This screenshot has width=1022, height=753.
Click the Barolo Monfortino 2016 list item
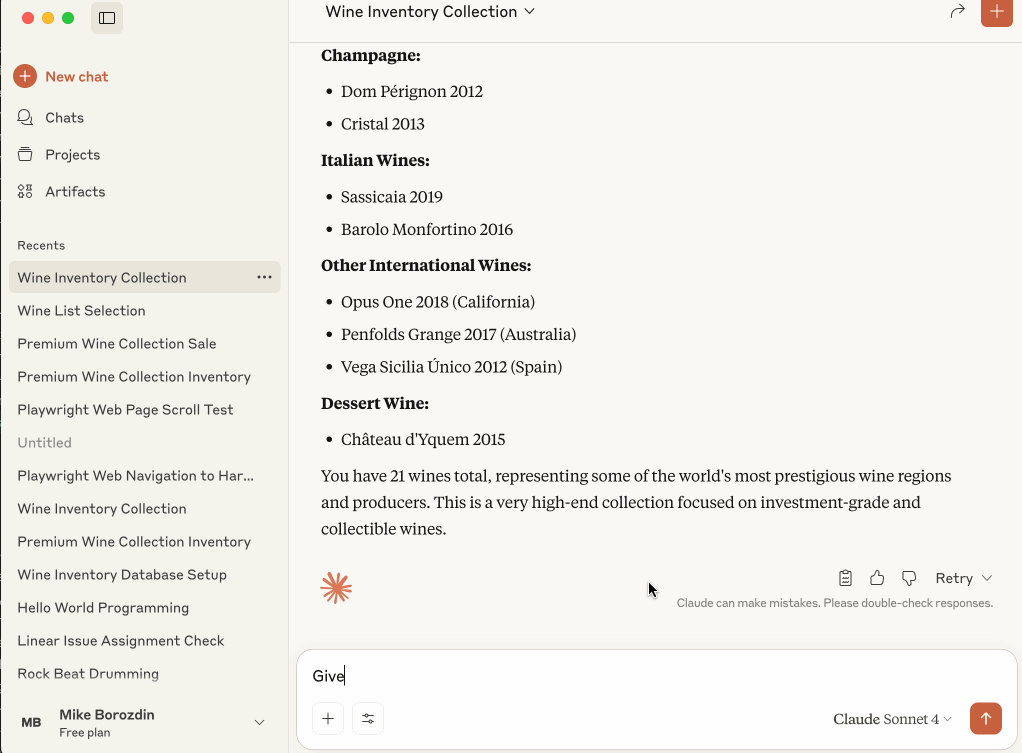click(x=427, y=229)
